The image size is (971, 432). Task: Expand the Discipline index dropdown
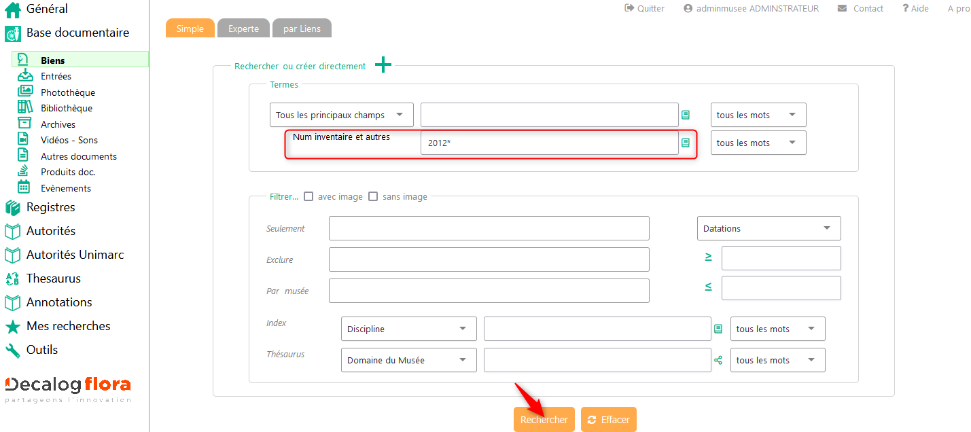(x=409, y=329)
